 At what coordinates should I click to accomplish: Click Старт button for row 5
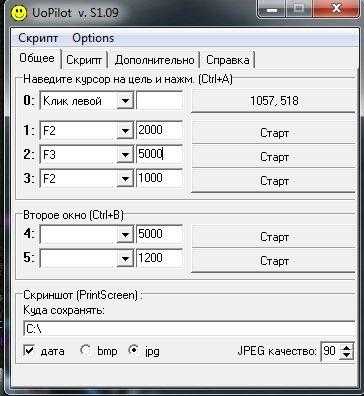click(x=273, y=260)
